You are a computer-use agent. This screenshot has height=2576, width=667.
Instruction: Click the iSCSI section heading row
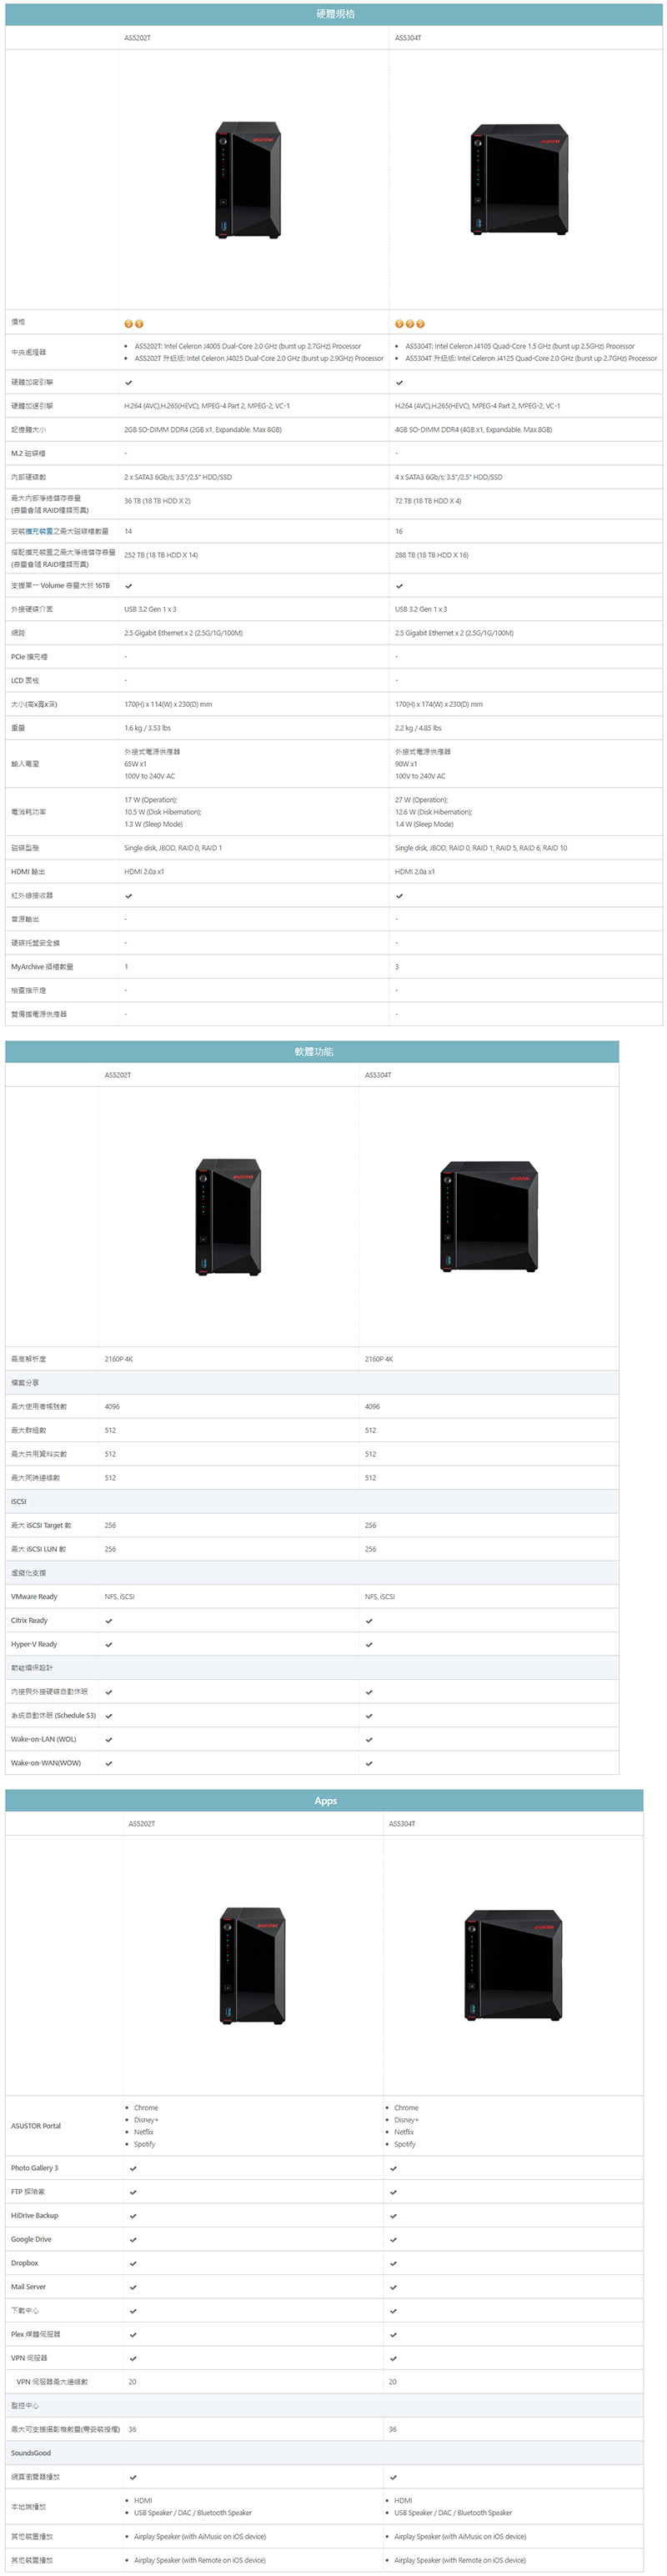point(312,1501)
